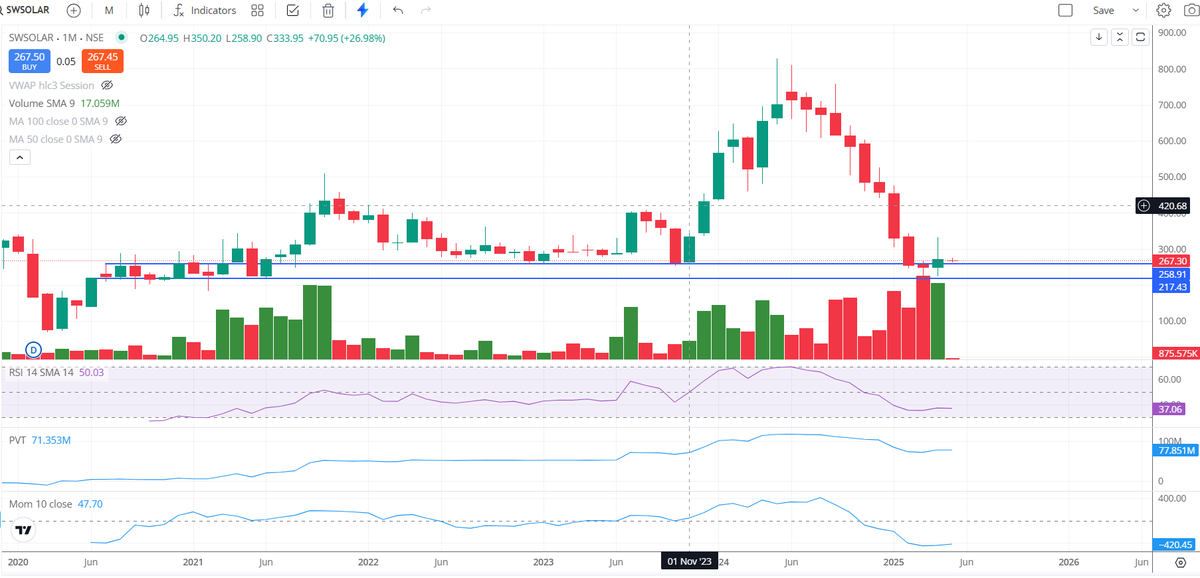
Task: Move the pane down with arrow icon
Action: pos(1099,38)
